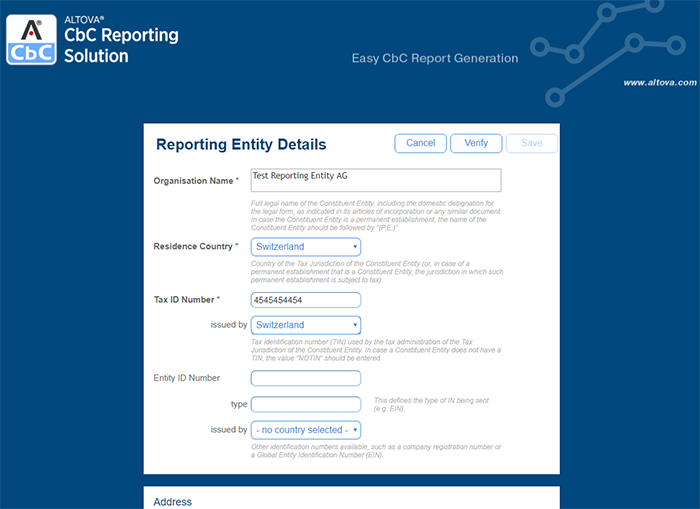Click the Altova CbC logo icon
Screen dimensions: 700x509
pyautogui.click(x=31, y=40)
